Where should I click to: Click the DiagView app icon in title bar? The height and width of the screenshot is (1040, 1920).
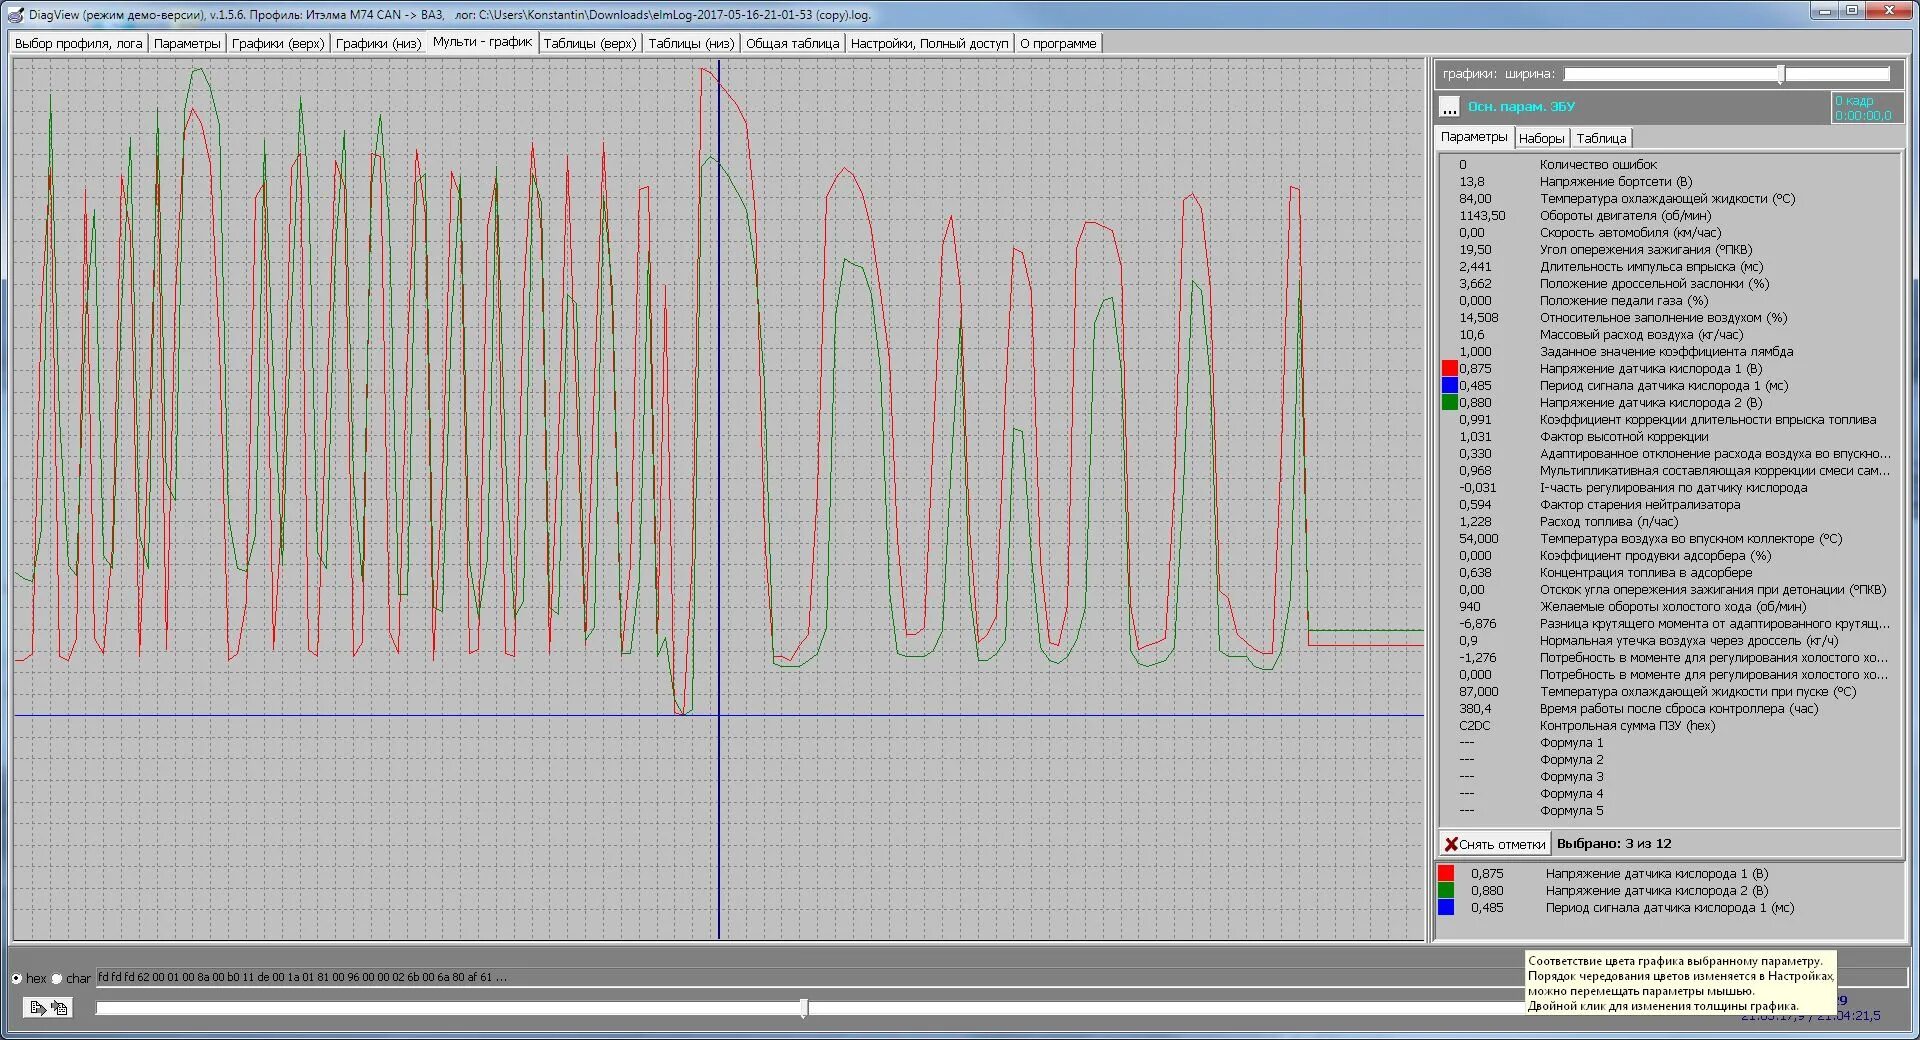pyautogui.click(x=16, y=14)
